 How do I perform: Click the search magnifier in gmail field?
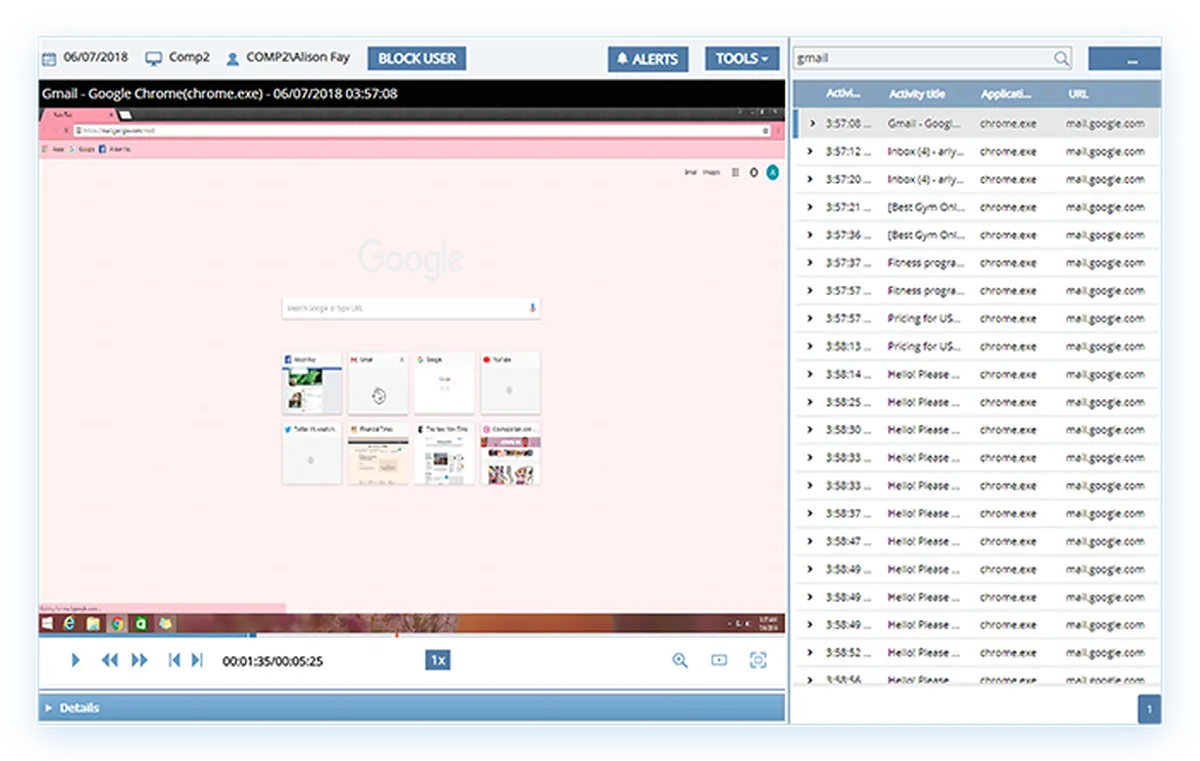(1061, 59)
